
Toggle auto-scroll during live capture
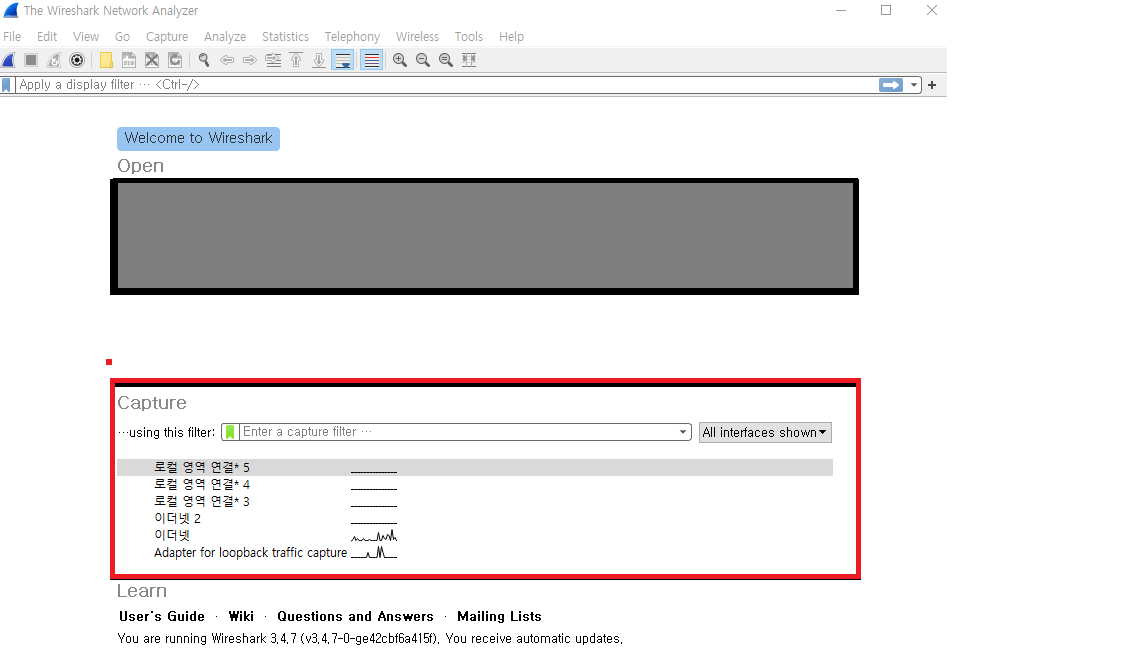click(342, 60)
